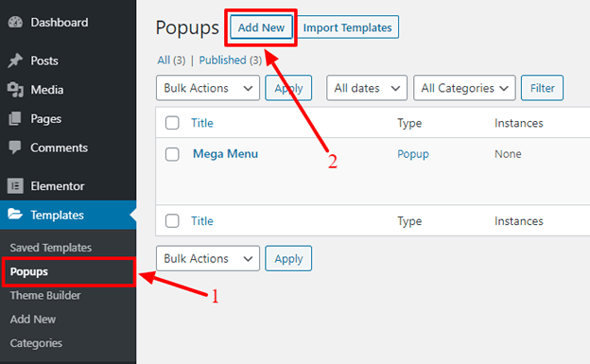
Task: Click the Import Templates button
Action: (x=348, y=27)
